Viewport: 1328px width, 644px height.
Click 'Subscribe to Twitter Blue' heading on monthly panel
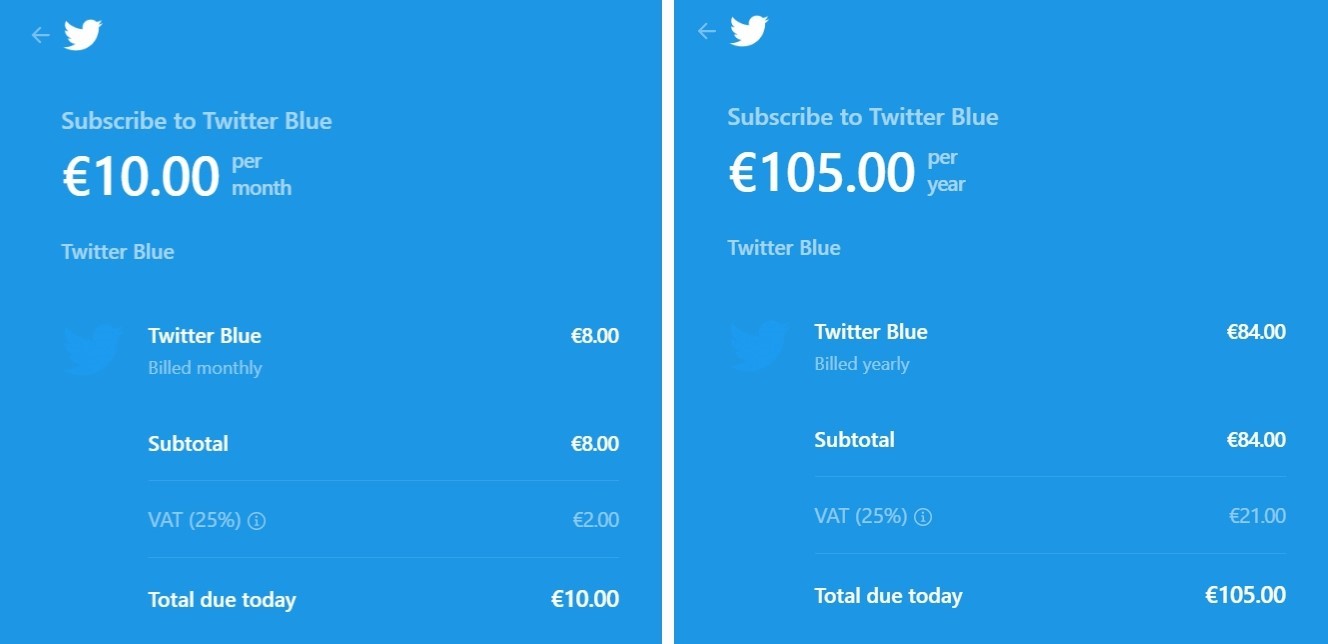[x=197, y=121]
